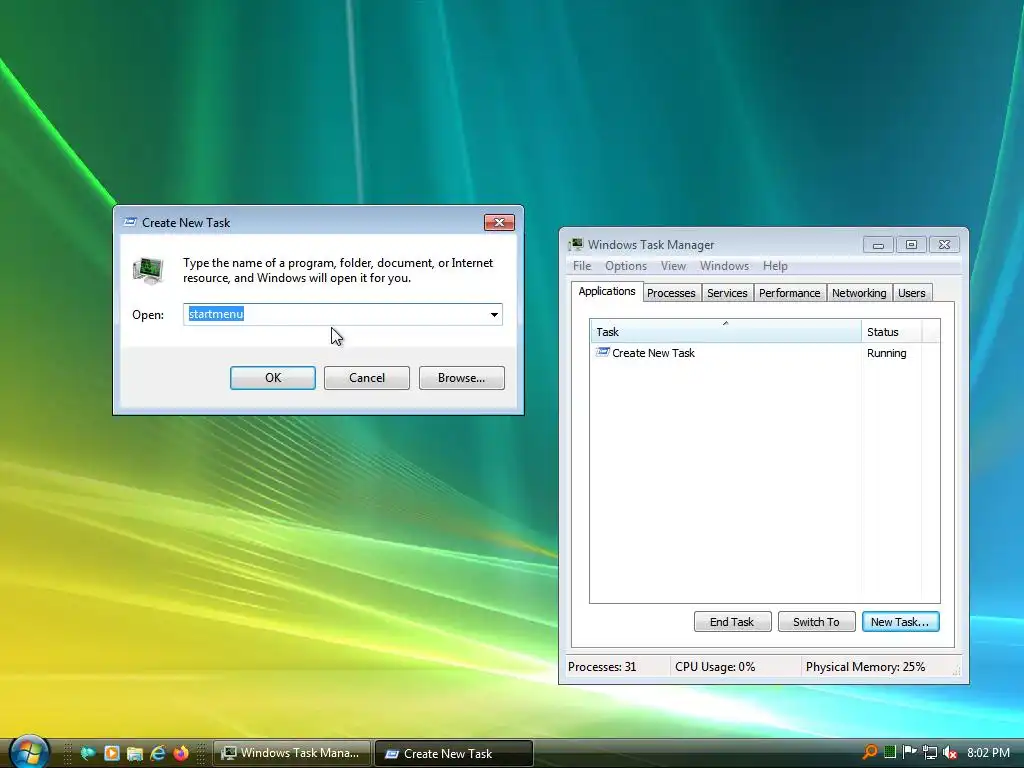The height and width of the screenshot is (768, 1024).
Task: Switch to the Users tab
Action: 912,293
